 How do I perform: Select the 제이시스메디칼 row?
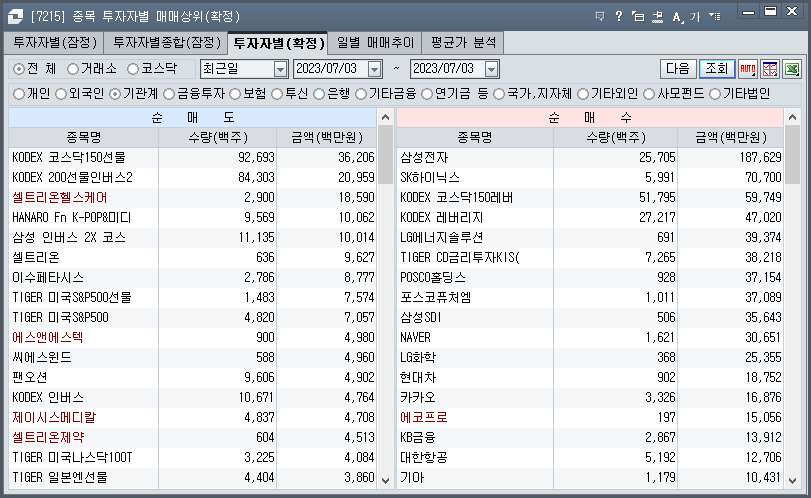tap(192, 418)
